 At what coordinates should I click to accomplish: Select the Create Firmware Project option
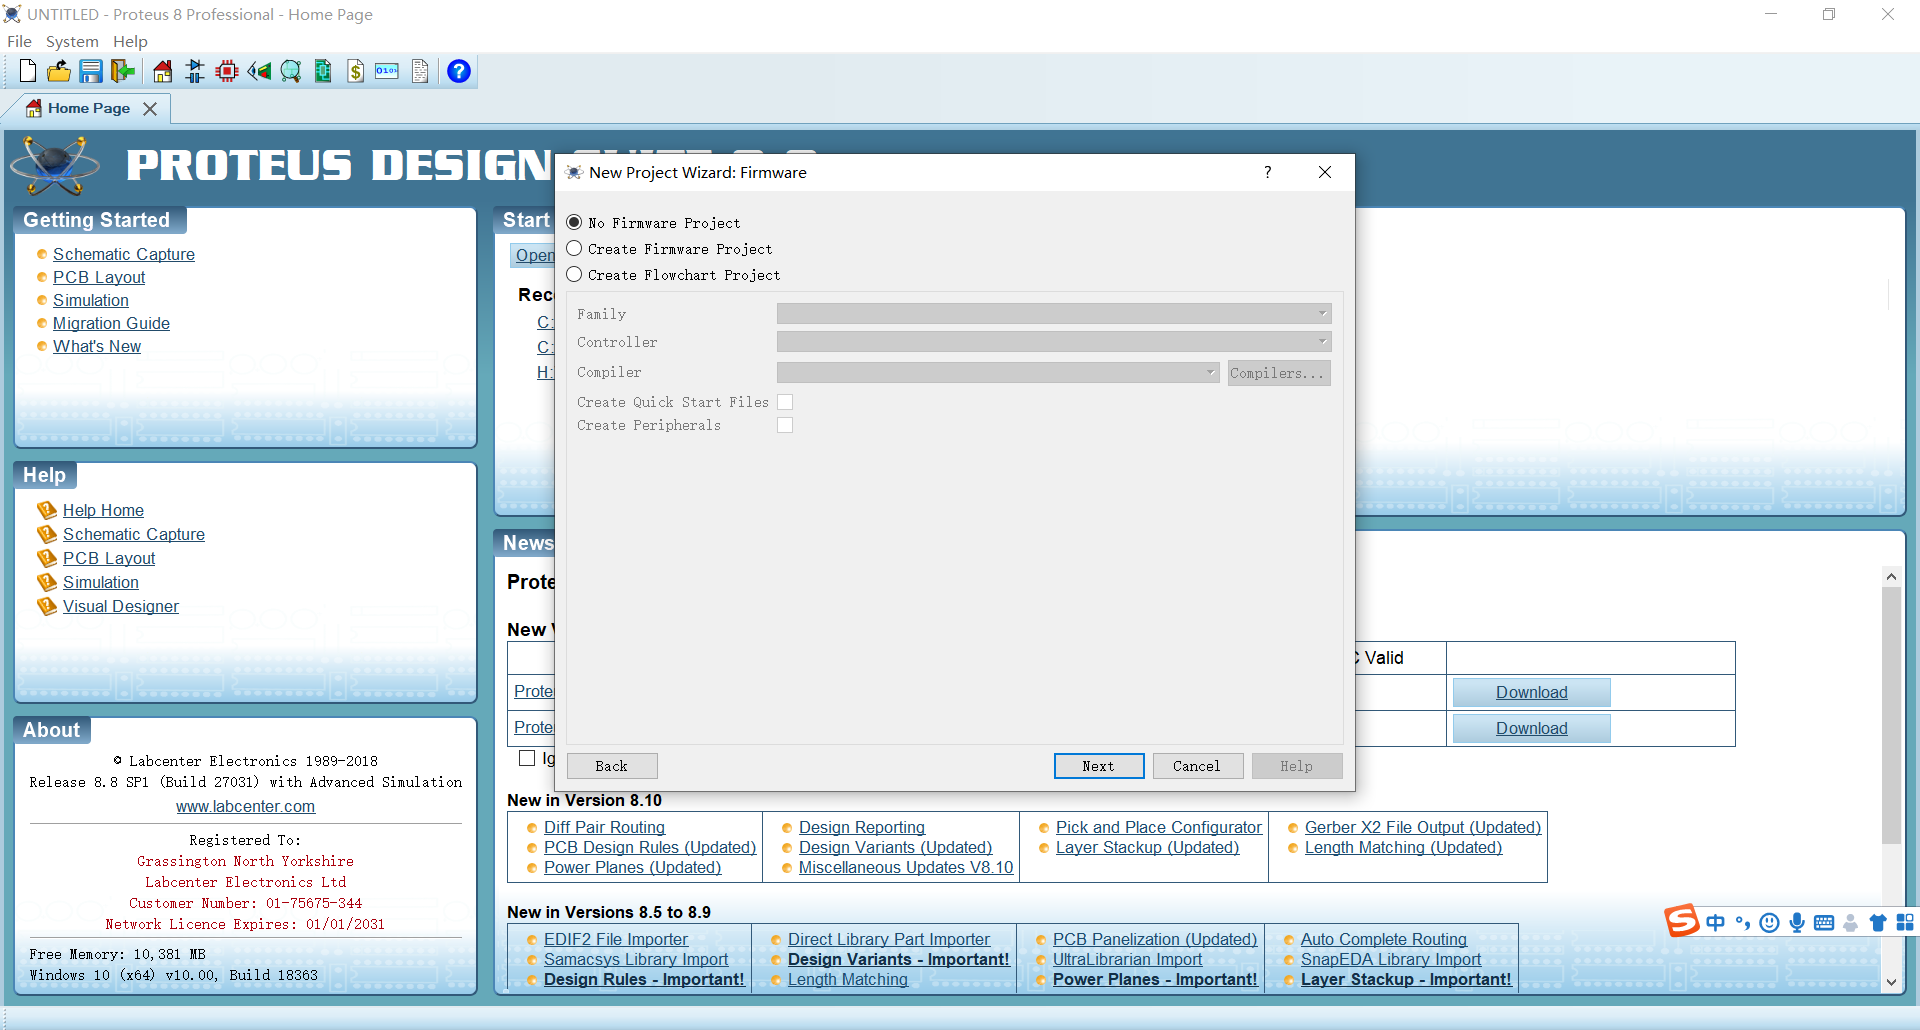(x=575, y=248)
